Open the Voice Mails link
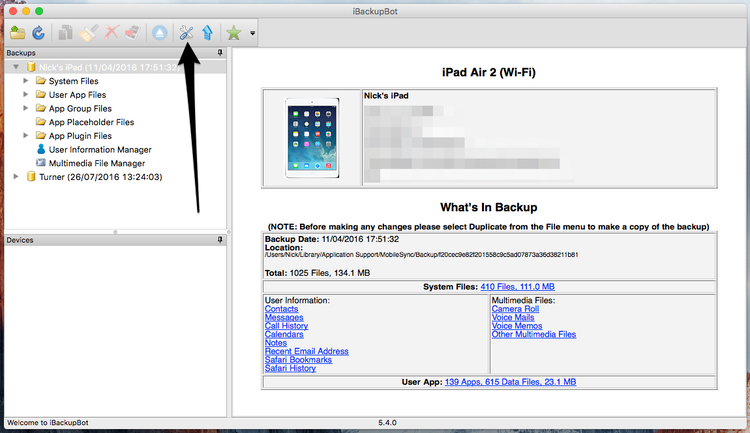 tap(513, 317)
